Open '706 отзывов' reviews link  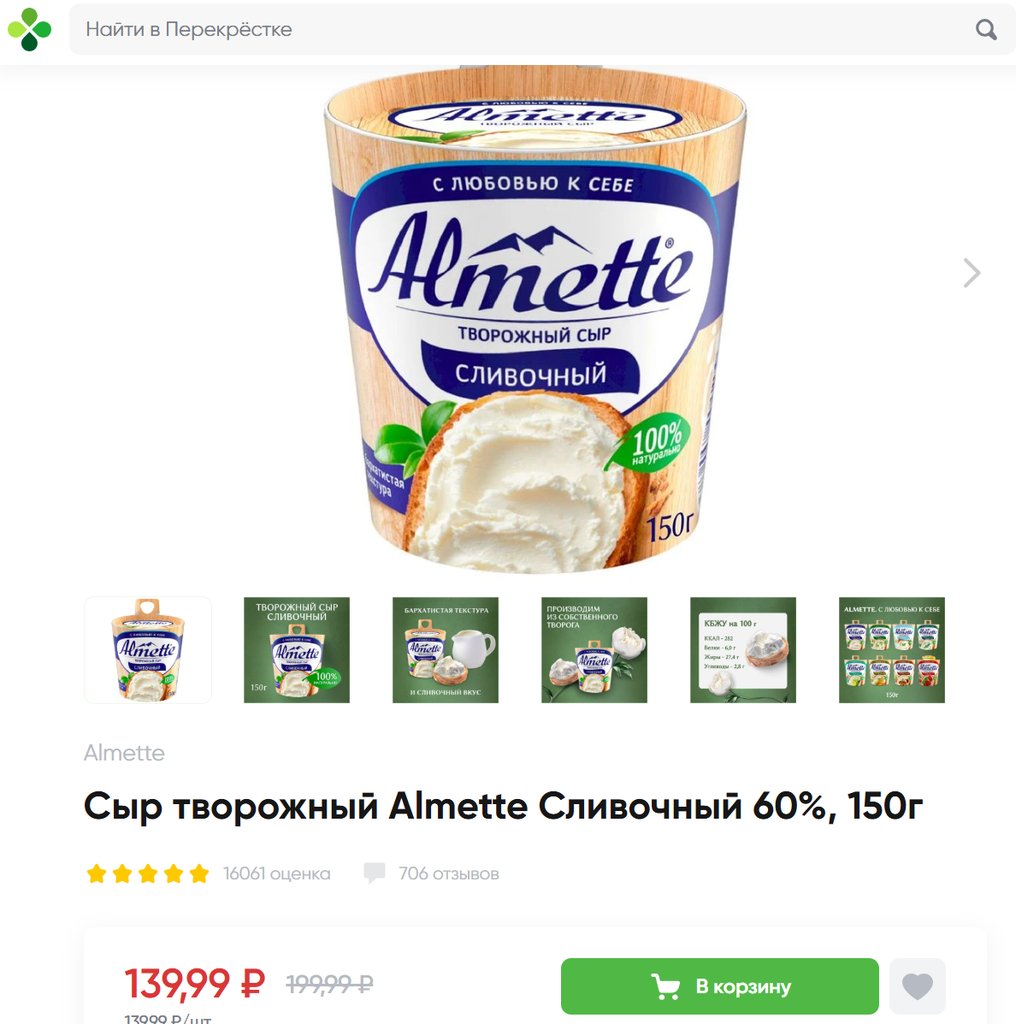tap(449, 873)
